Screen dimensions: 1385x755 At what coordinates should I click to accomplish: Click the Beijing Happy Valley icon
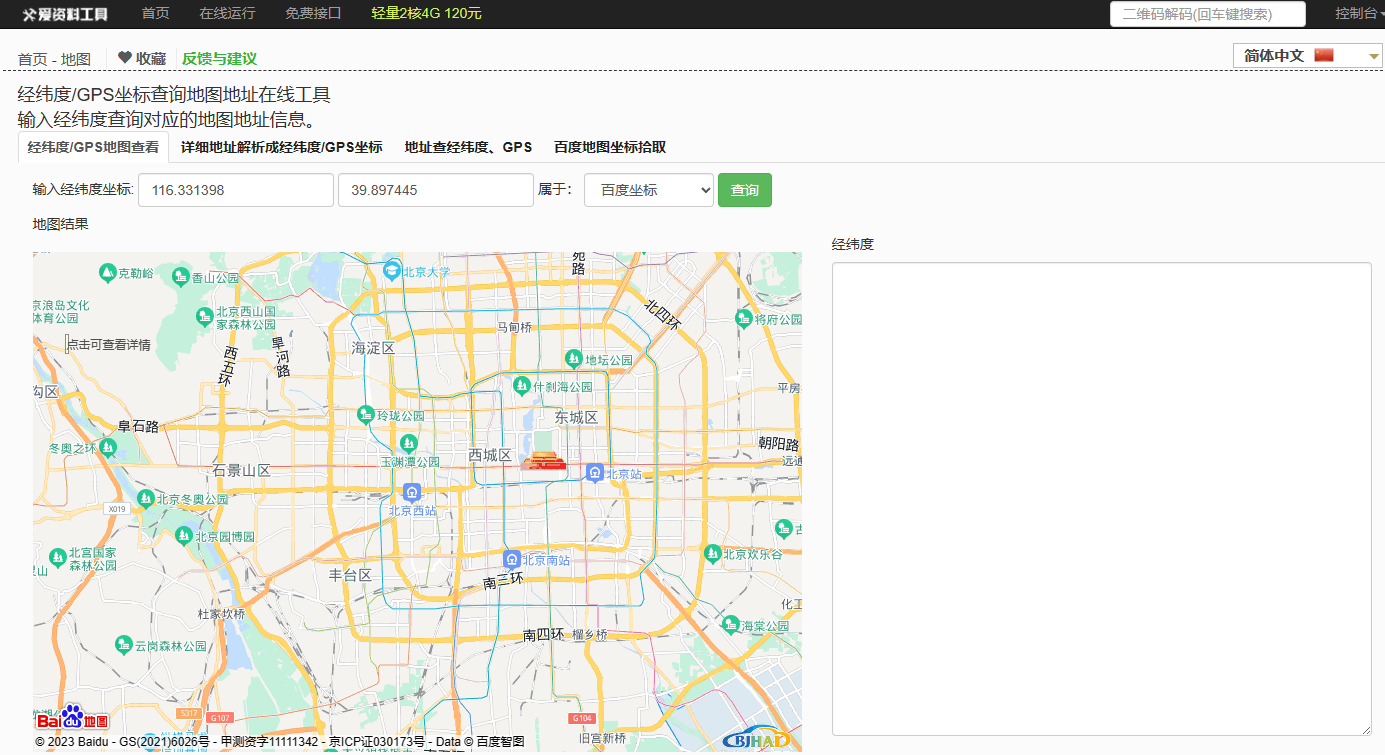(x=712, y=553)
